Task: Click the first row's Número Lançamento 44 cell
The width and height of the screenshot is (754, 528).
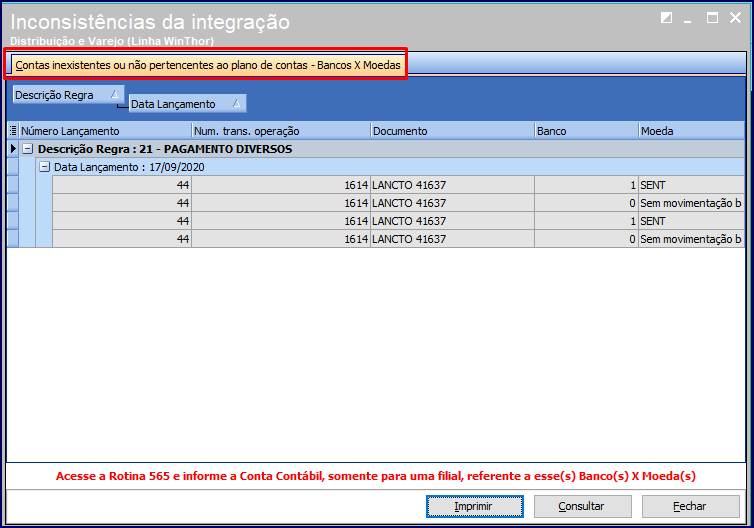Action: [x=122, y=185]
